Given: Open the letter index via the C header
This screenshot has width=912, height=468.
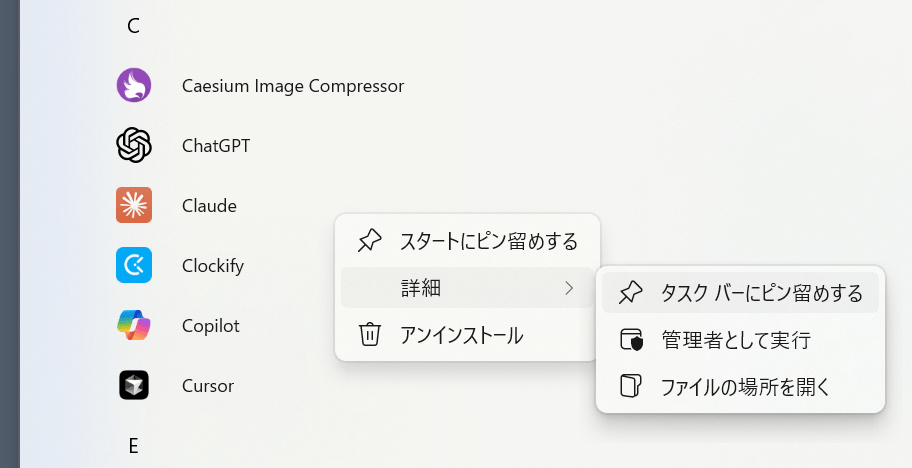Looking at the screenshot, I should (133, 26).
